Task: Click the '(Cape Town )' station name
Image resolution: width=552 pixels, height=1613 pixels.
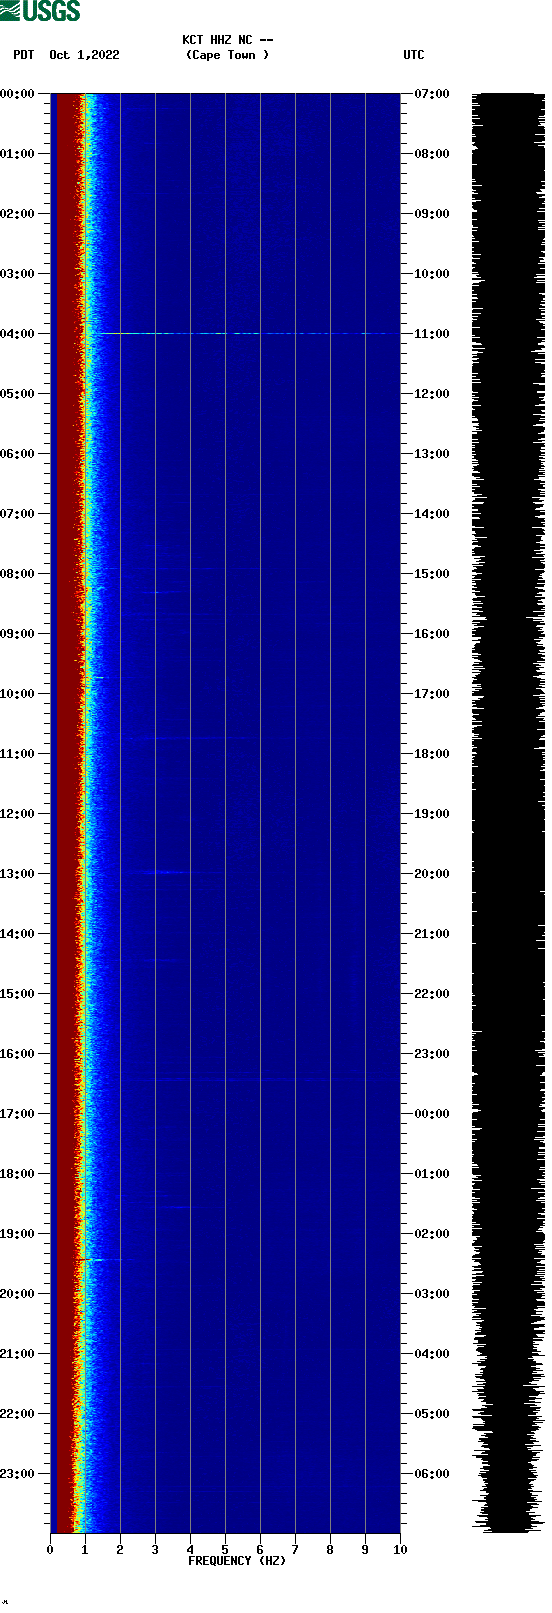Action: [x=227, y=55]
